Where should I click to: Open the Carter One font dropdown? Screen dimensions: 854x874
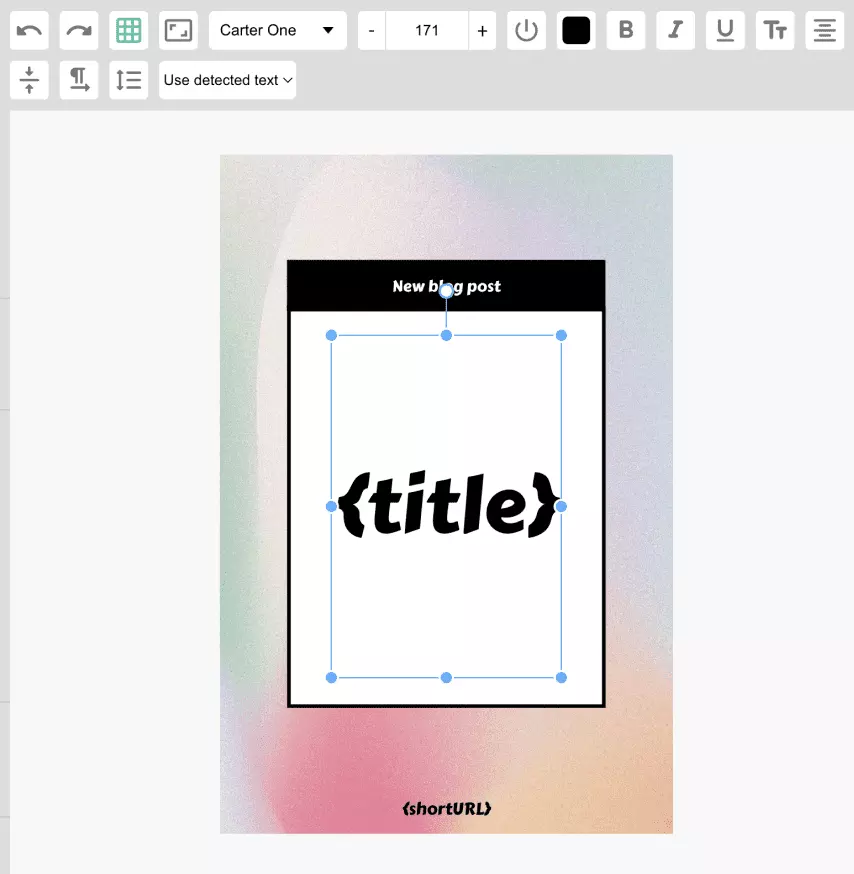277,30
